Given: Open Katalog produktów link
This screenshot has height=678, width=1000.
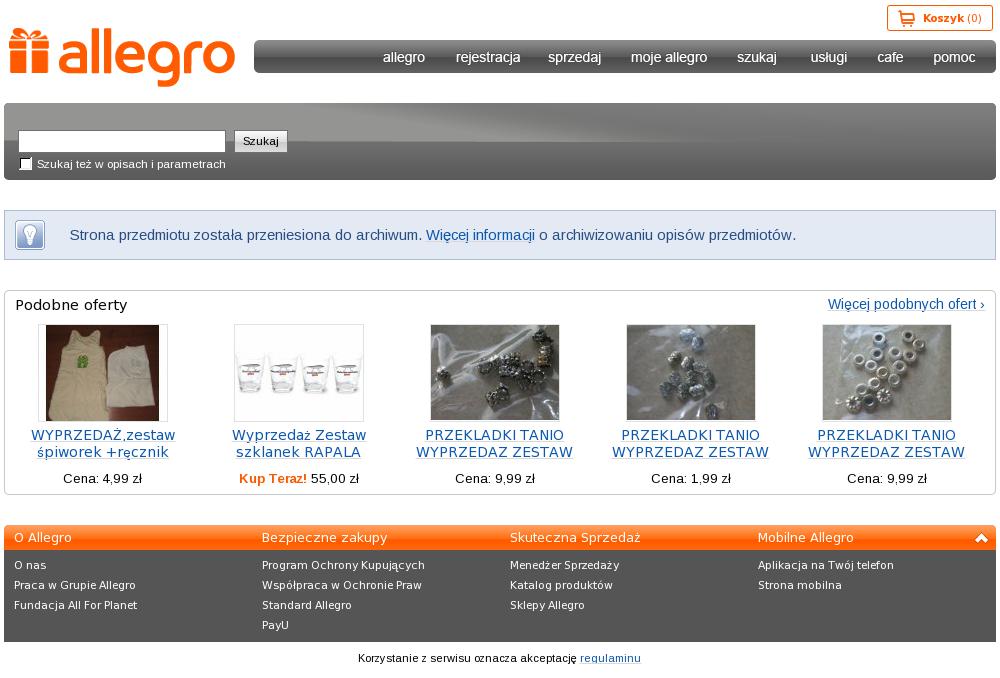Looking at the screenshot, I should point(561,585).
